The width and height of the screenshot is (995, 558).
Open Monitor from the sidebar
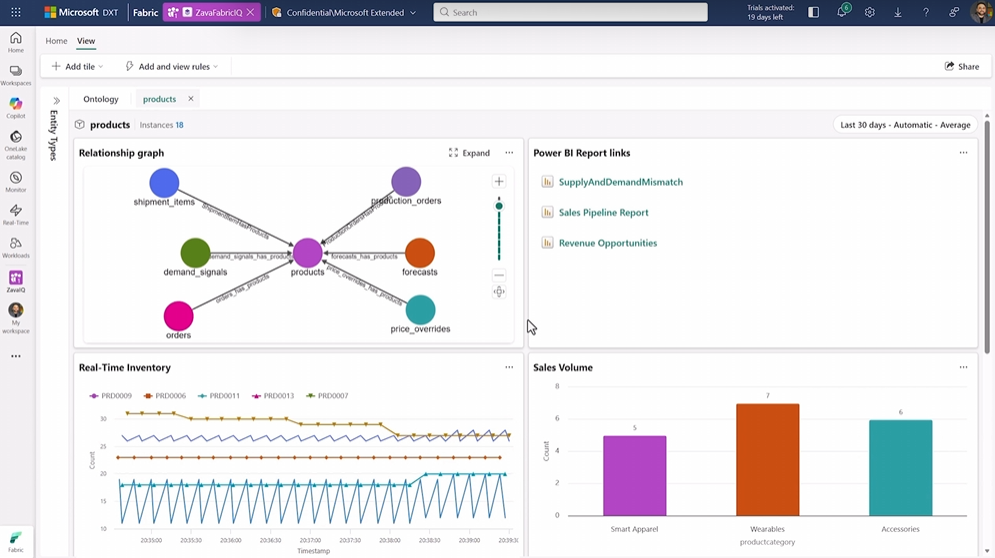16,182
